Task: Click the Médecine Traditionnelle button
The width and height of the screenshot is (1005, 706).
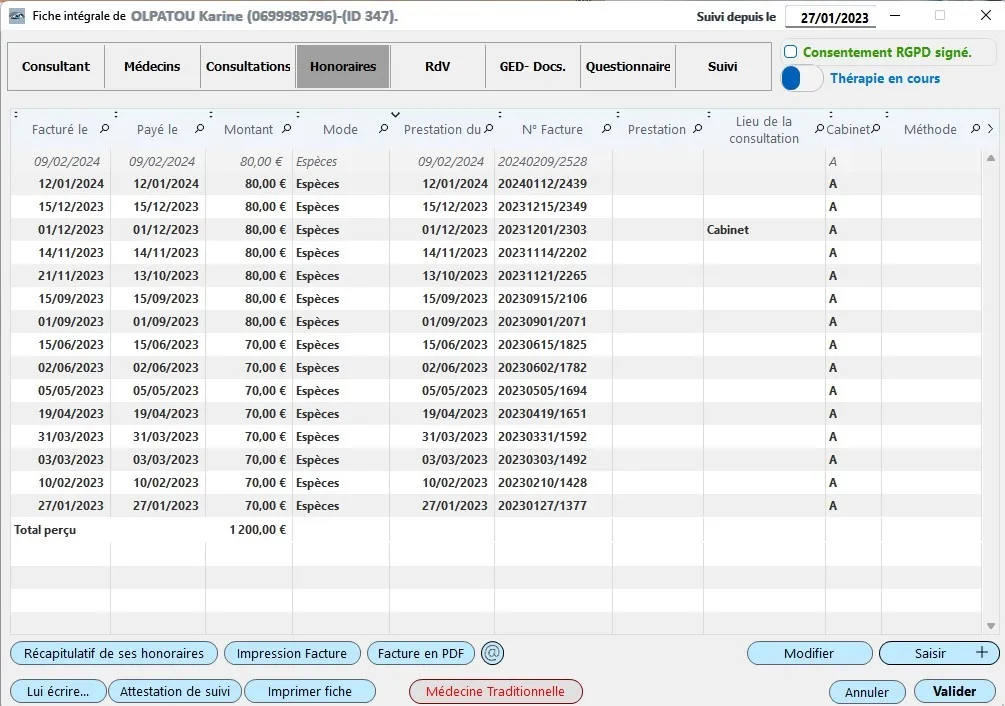Action: tap(495, 691)
